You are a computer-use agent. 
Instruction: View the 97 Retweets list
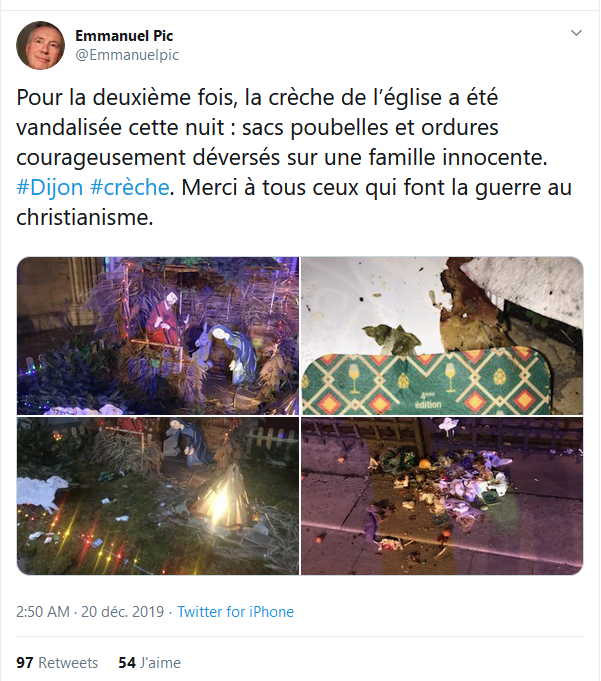[57, 663]
